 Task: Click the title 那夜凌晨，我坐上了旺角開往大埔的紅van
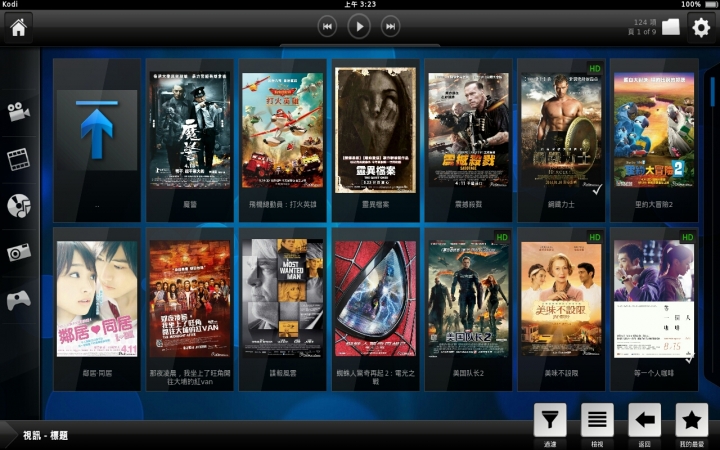(x=190, y=377)
